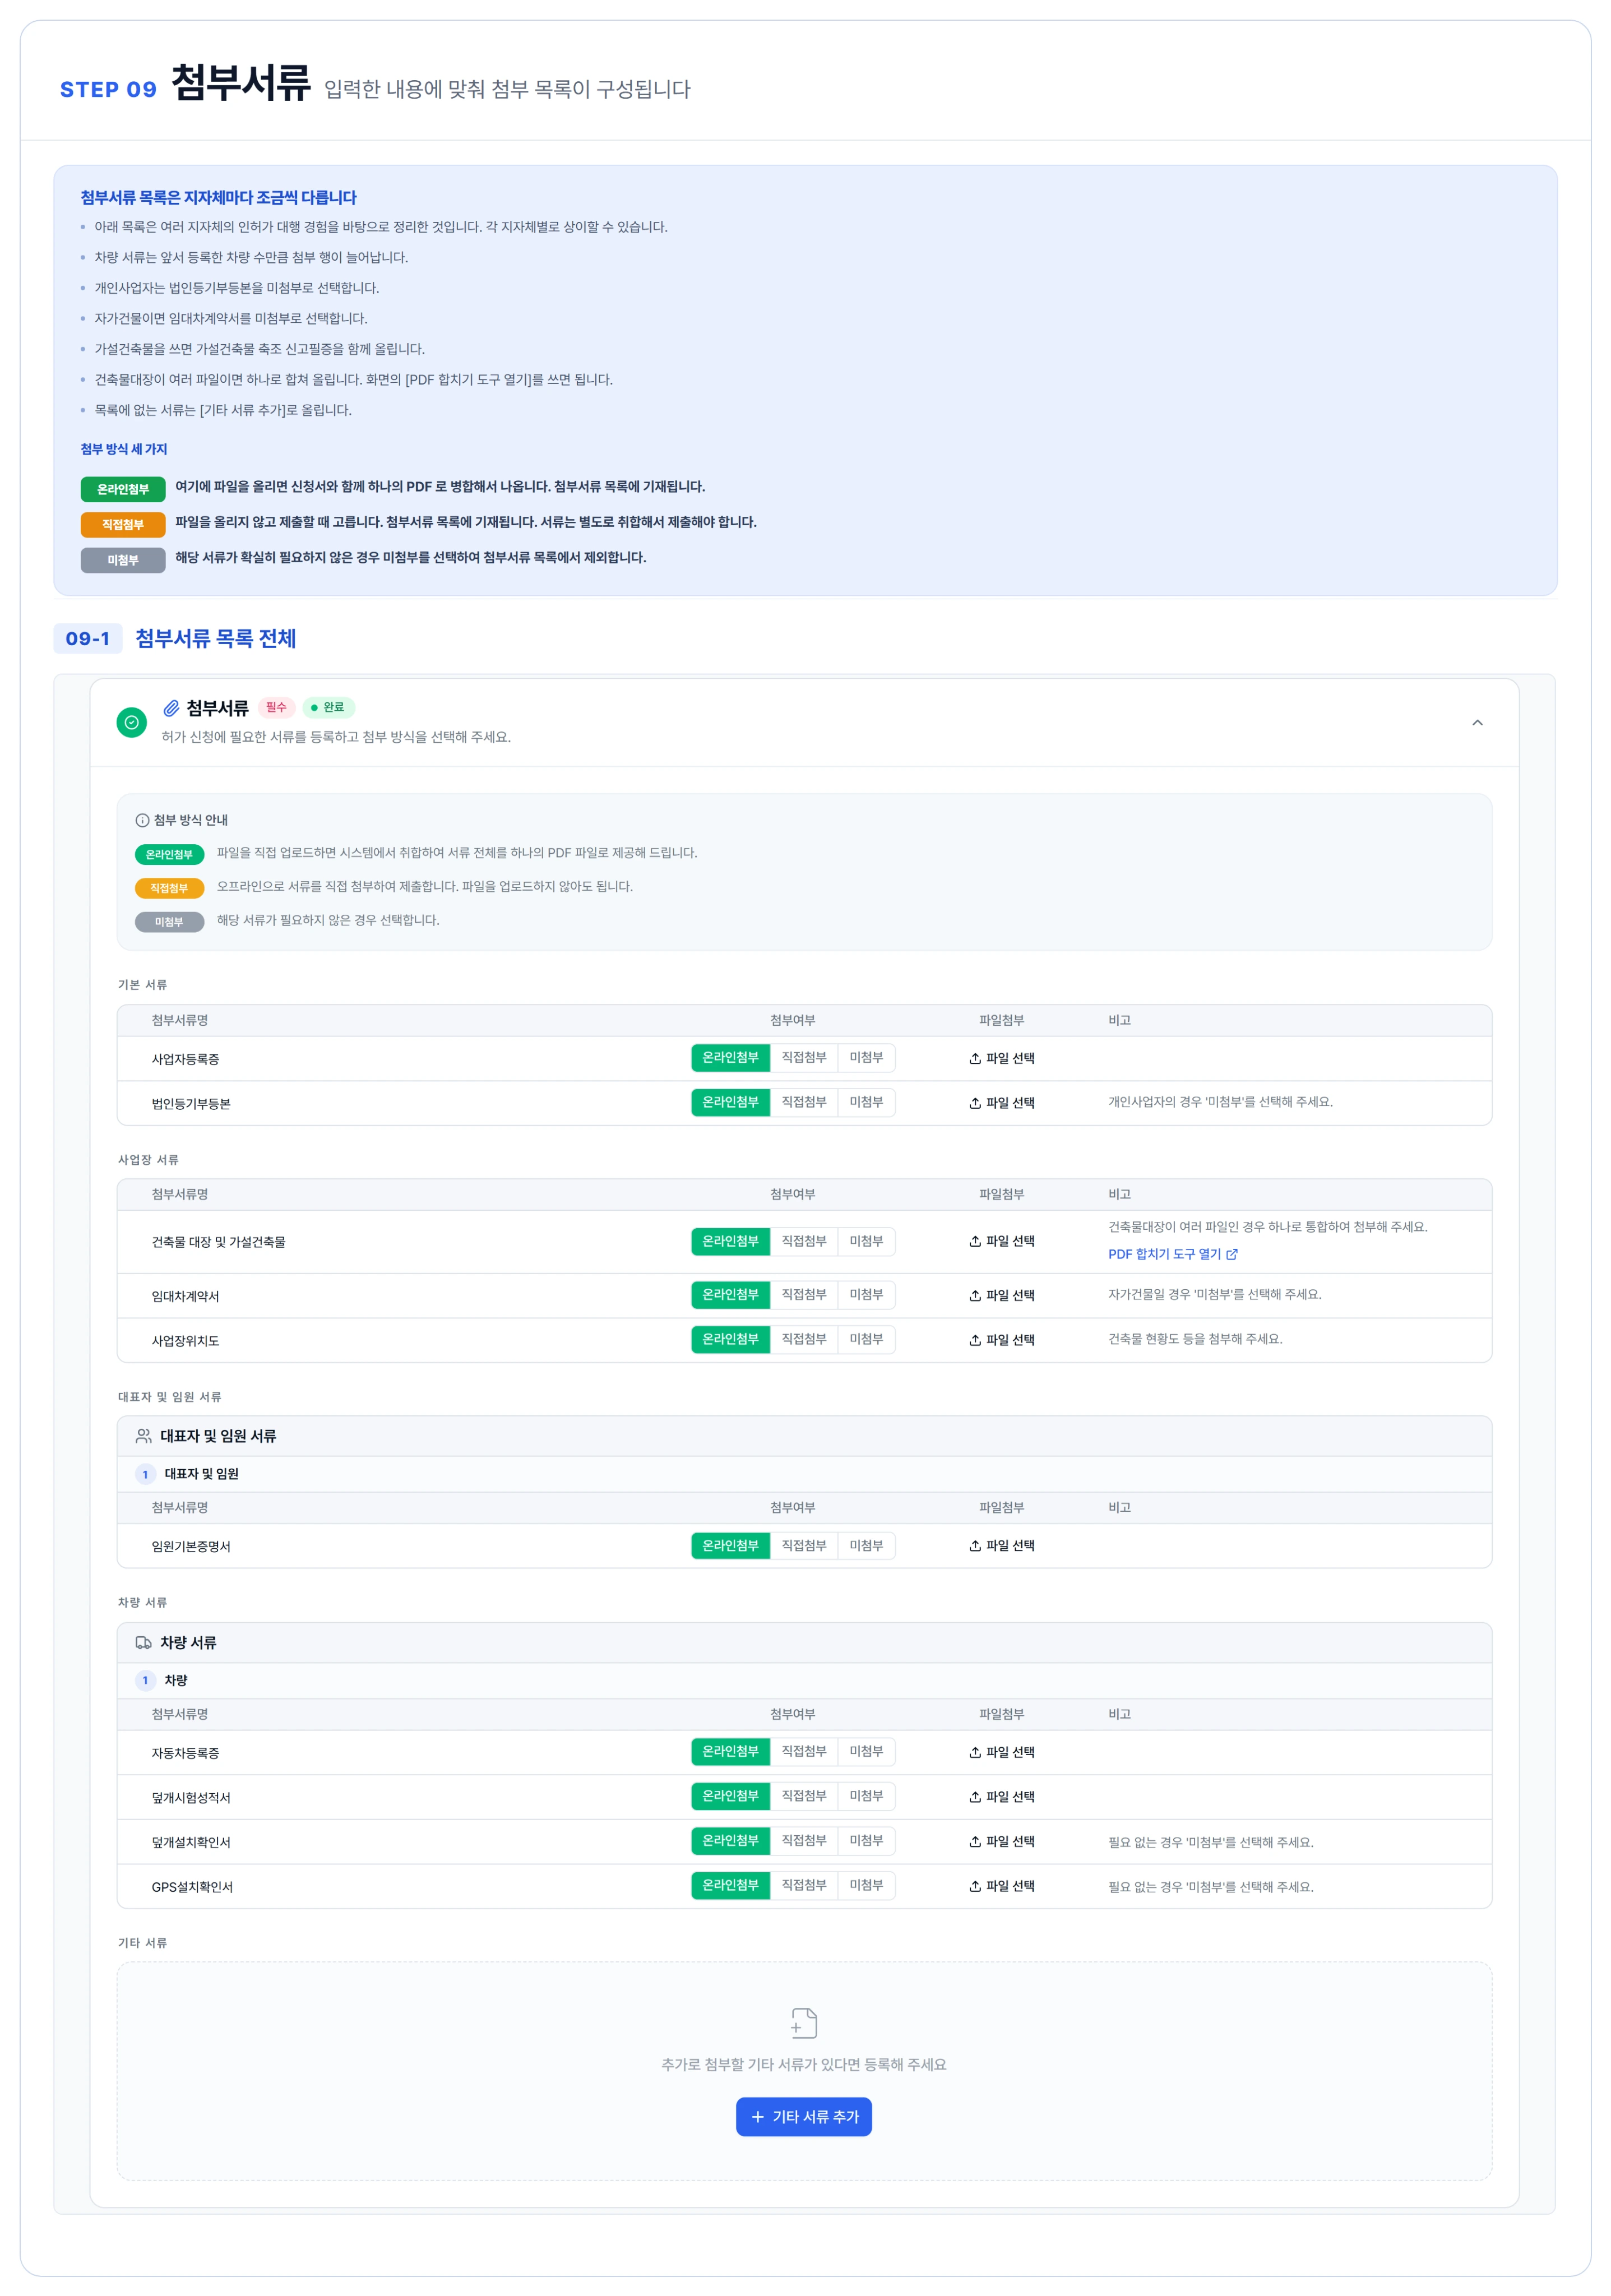Set 덮개시험성적서 to 직접첨부
Viewport: 1611px width, 2296px height.
[804, 1797]
